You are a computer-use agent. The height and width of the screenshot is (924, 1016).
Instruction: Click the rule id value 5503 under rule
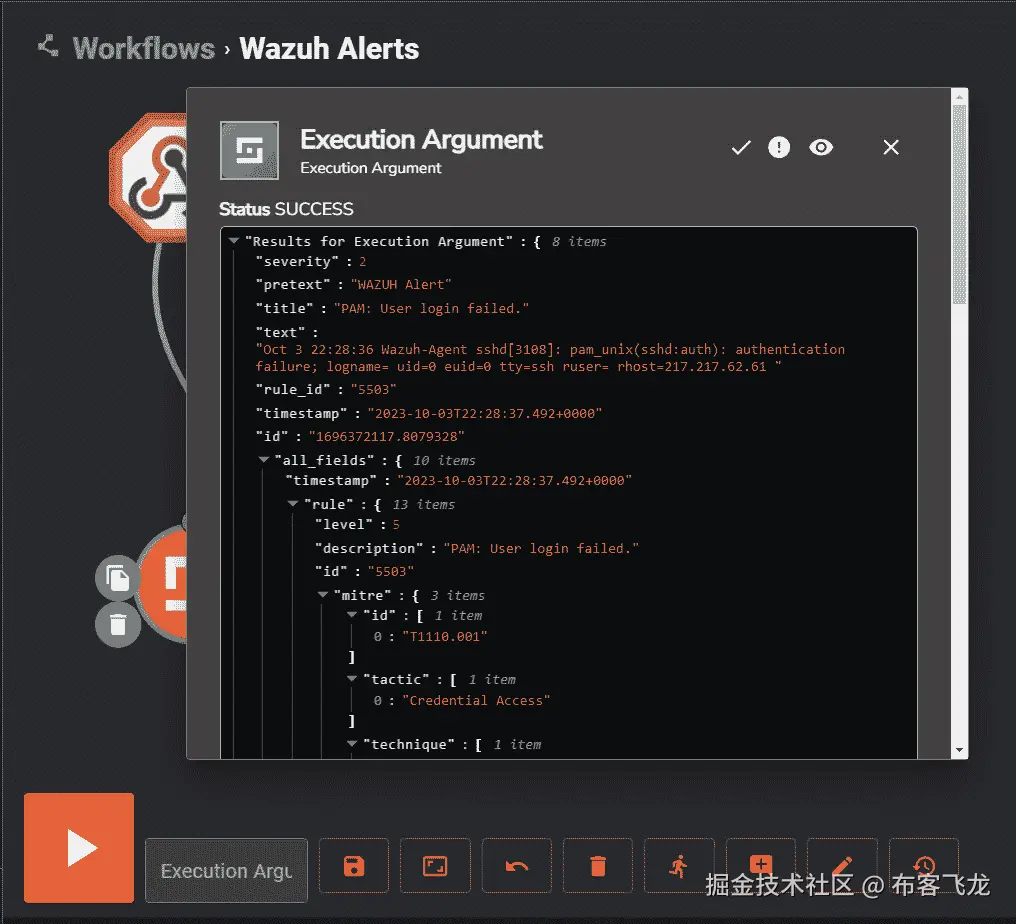click(x=391, y=572)
